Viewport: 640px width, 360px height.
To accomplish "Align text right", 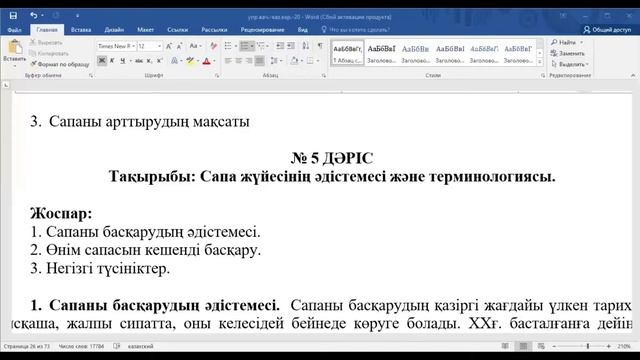I will click(x=249, y=61).
